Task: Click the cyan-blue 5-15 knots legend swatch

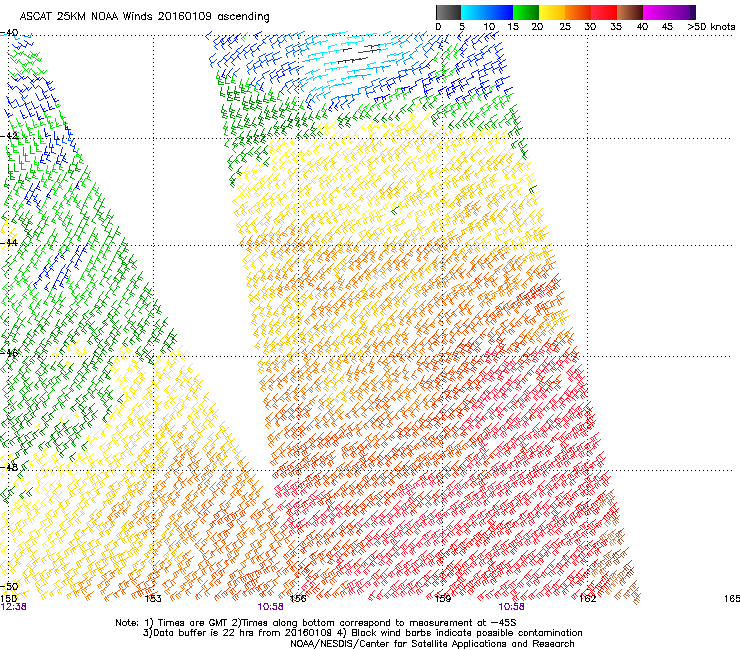Action: (x=487, y=12)
